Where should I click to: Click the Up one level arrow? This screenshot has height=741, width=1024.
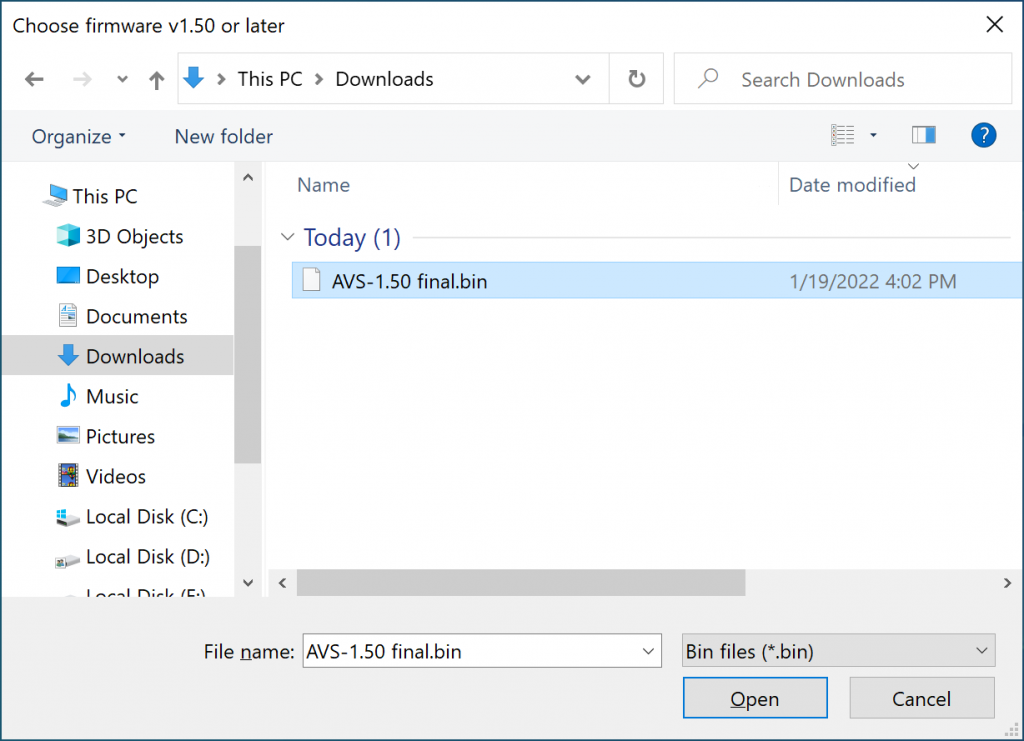tap(156, 80)
